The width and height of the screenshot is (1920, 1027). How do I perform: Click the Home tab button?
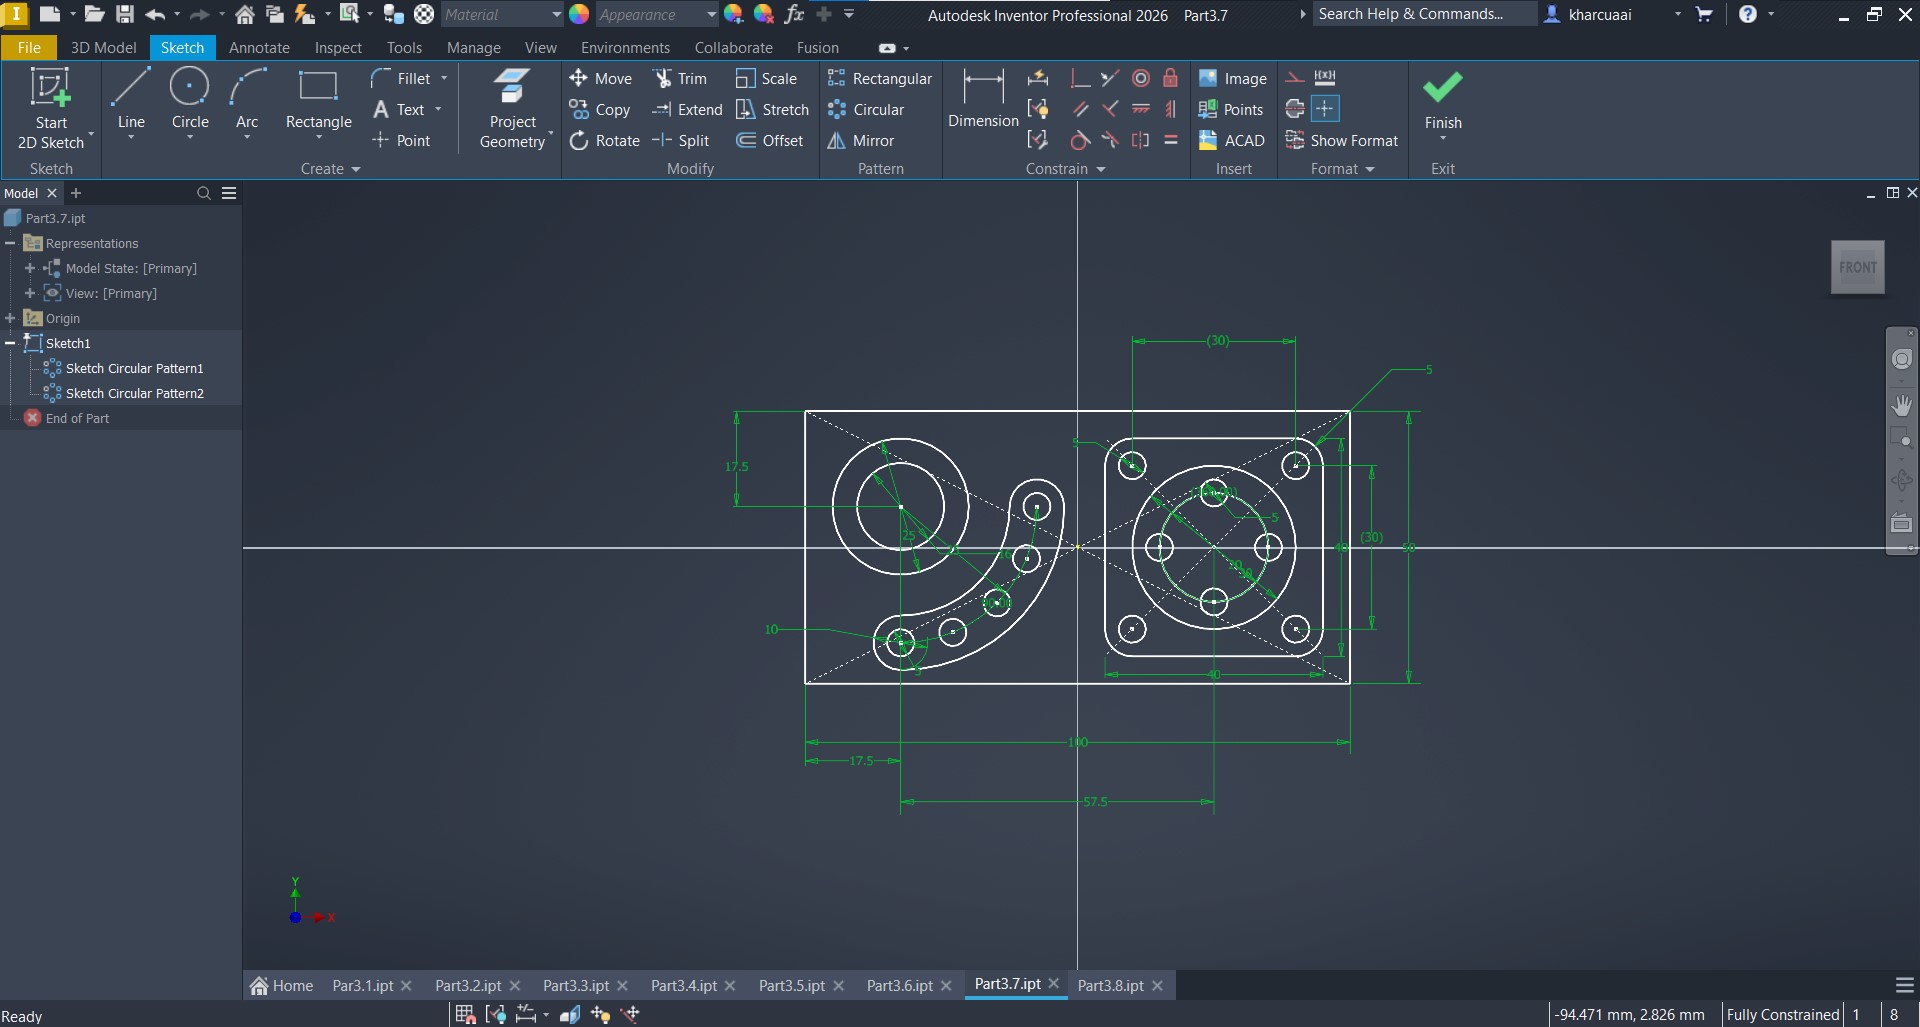click(x=281, y=985)
